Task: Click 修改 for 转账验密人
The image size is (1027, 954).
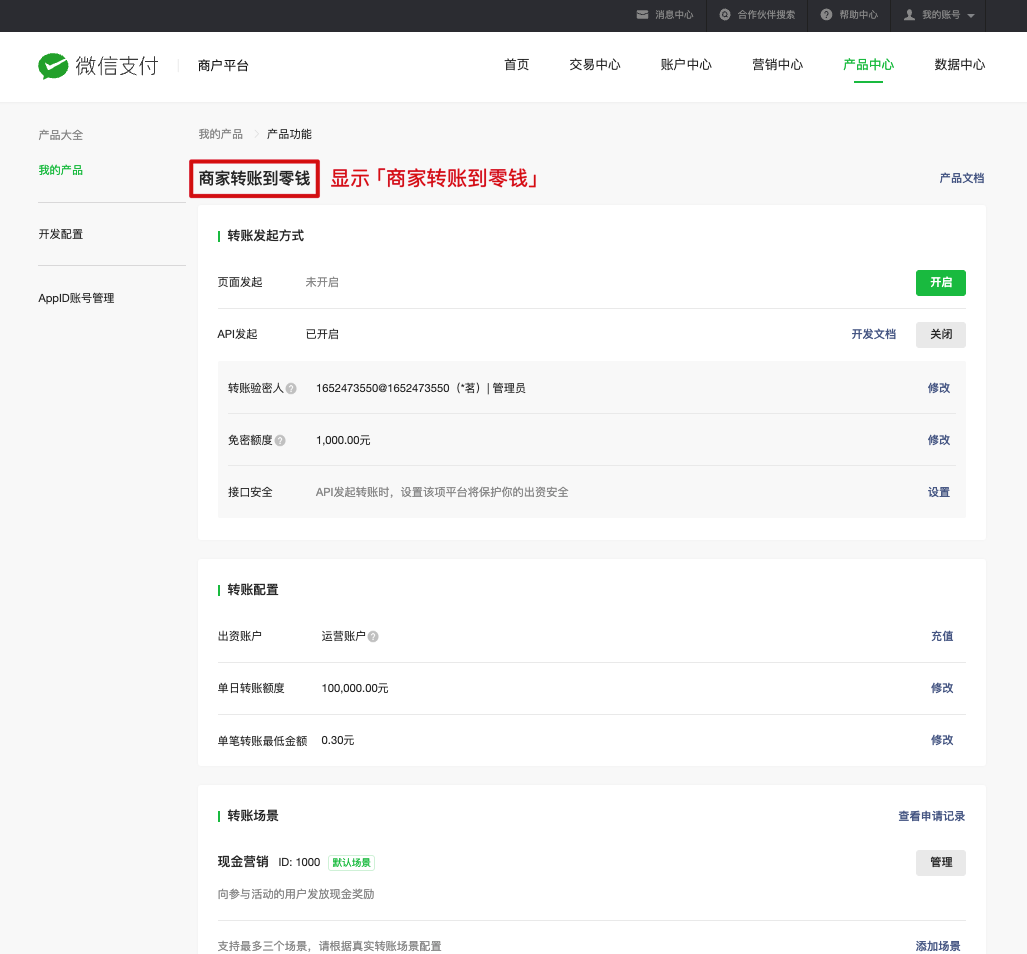Action: [x=939, y=388]
